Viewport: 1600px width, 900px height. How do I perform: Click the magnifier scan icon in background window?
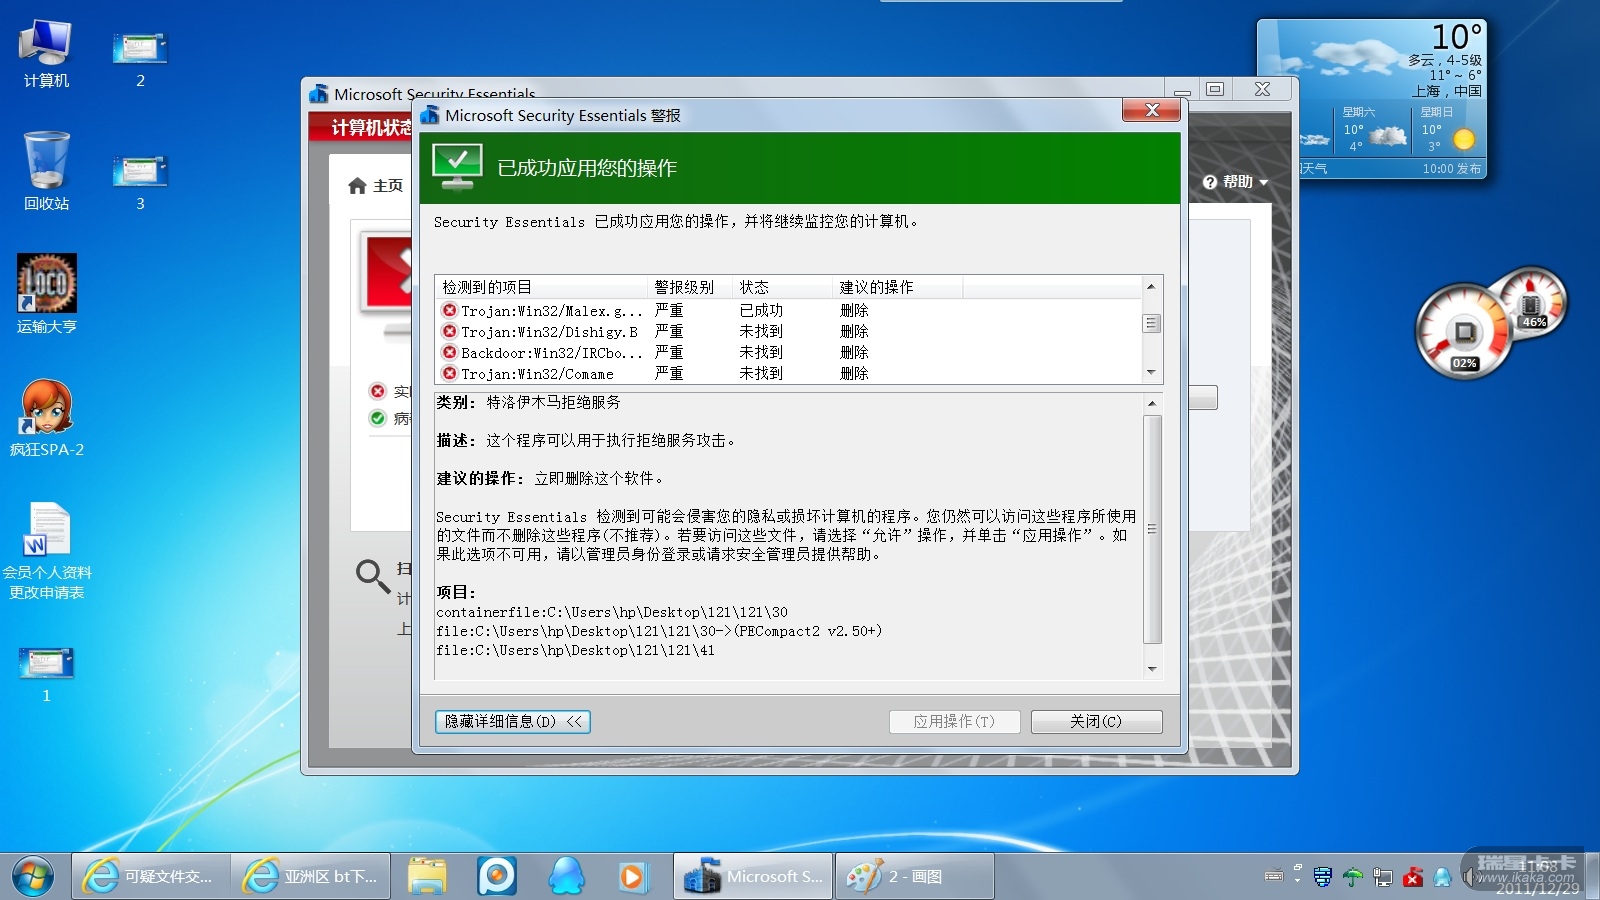[372, 576]
